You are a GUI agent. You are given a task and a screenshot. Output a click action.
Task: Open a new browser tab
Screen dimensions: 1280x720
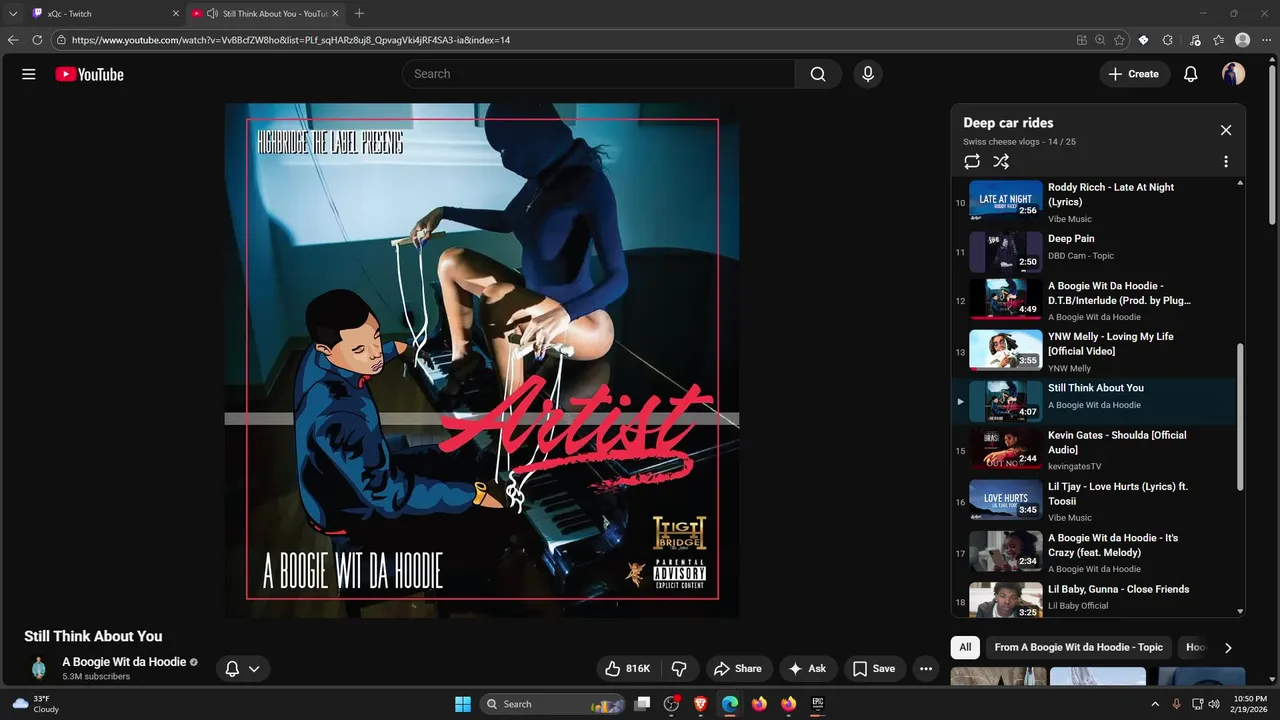(x=359, y=14)
